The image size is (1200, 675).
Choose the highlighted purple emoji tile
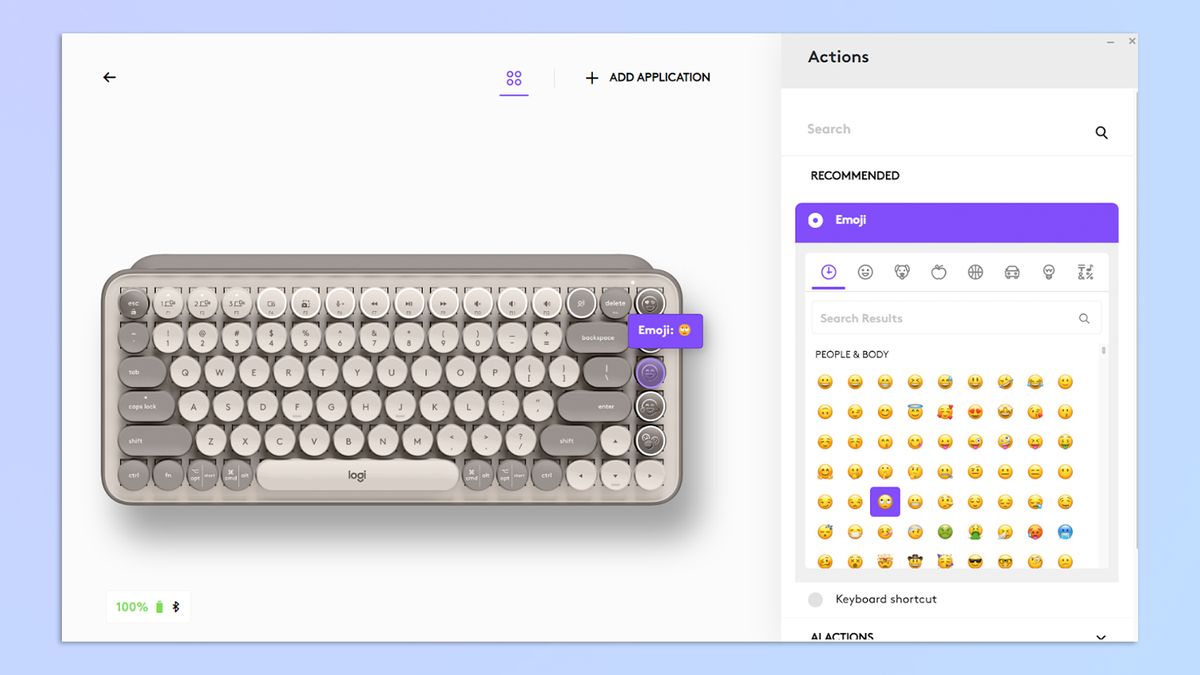pos(885,502)
